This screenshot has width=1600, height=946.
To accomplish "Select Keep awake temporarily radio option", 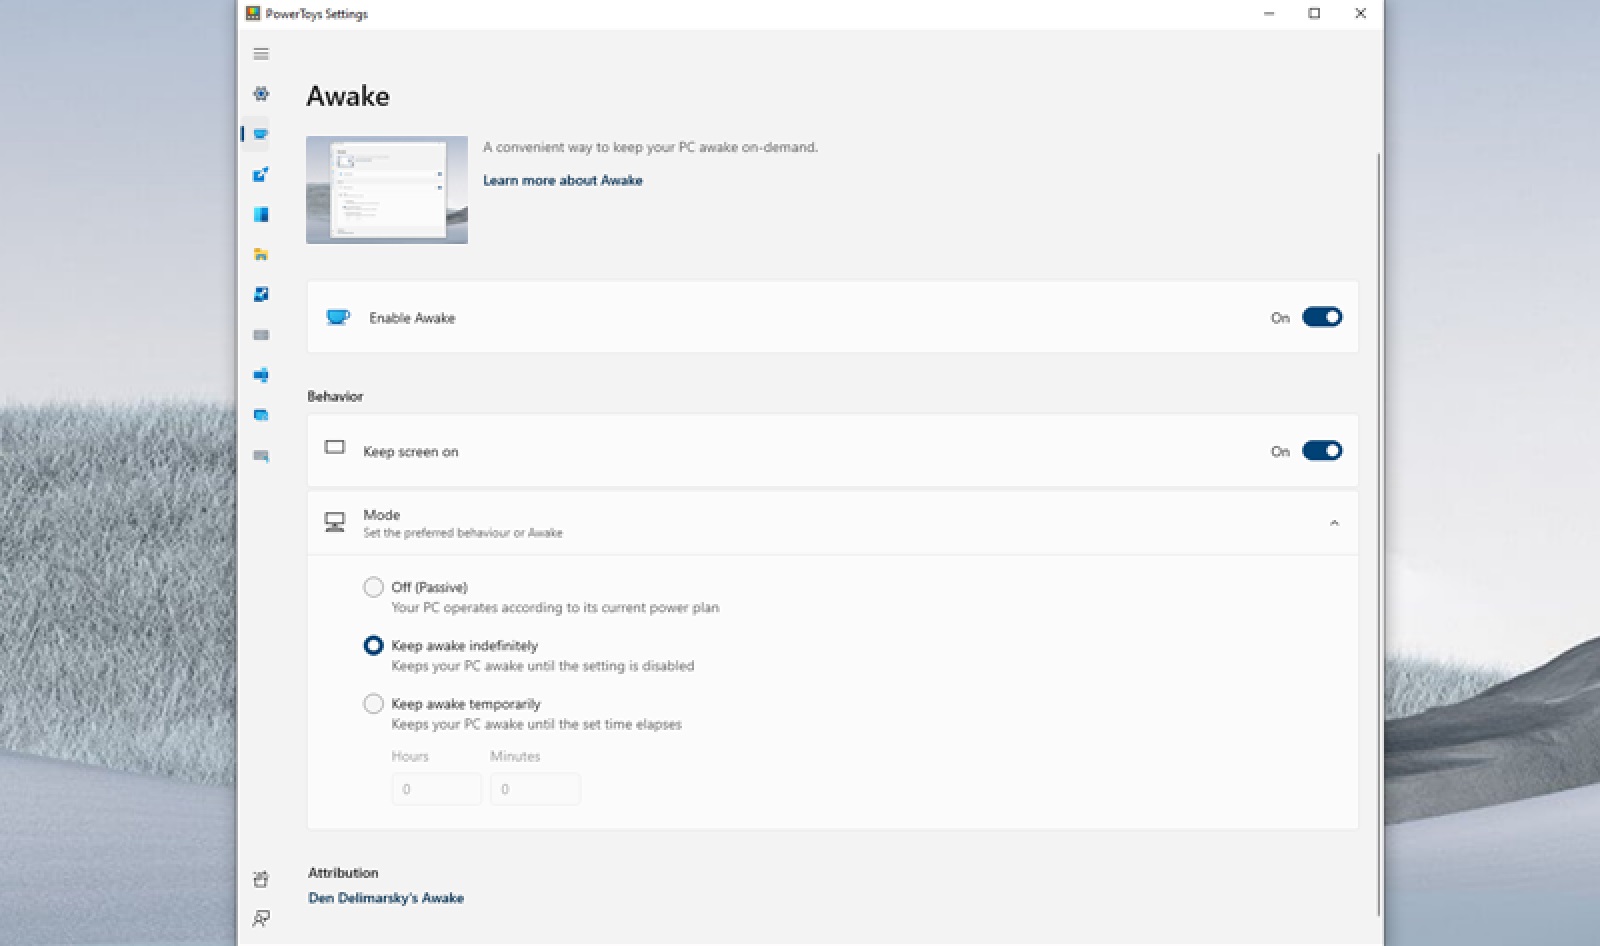I will click(373, 704).
